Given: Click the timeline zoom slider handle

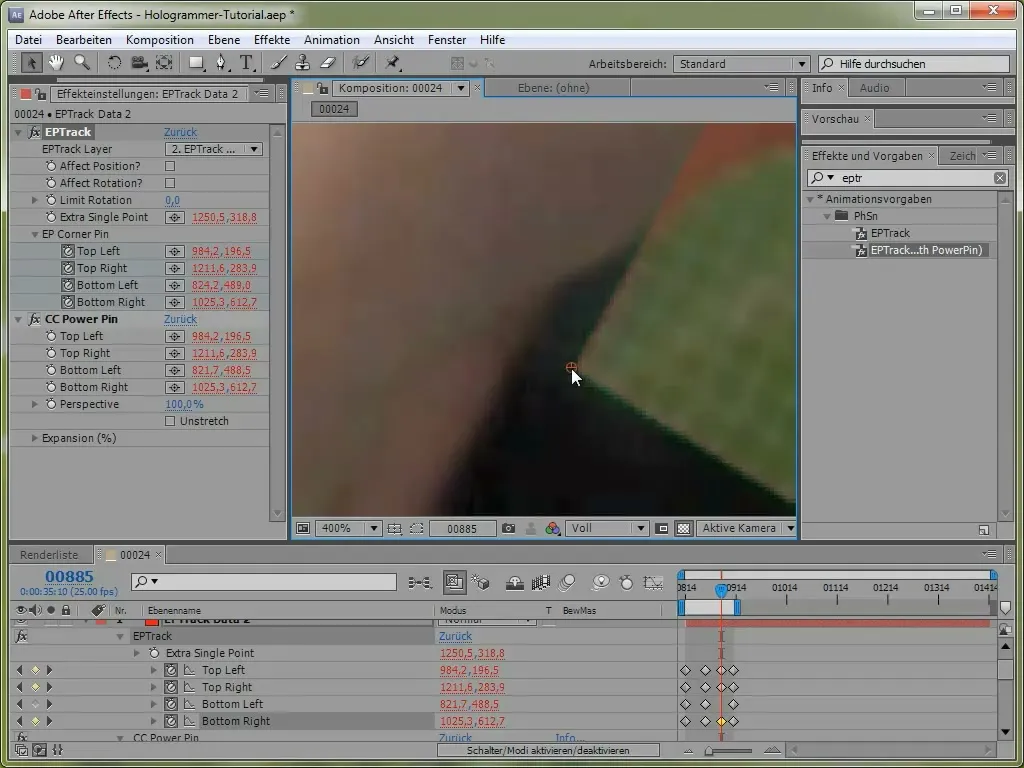Looking at the screenshot, I should click(709, 751).
